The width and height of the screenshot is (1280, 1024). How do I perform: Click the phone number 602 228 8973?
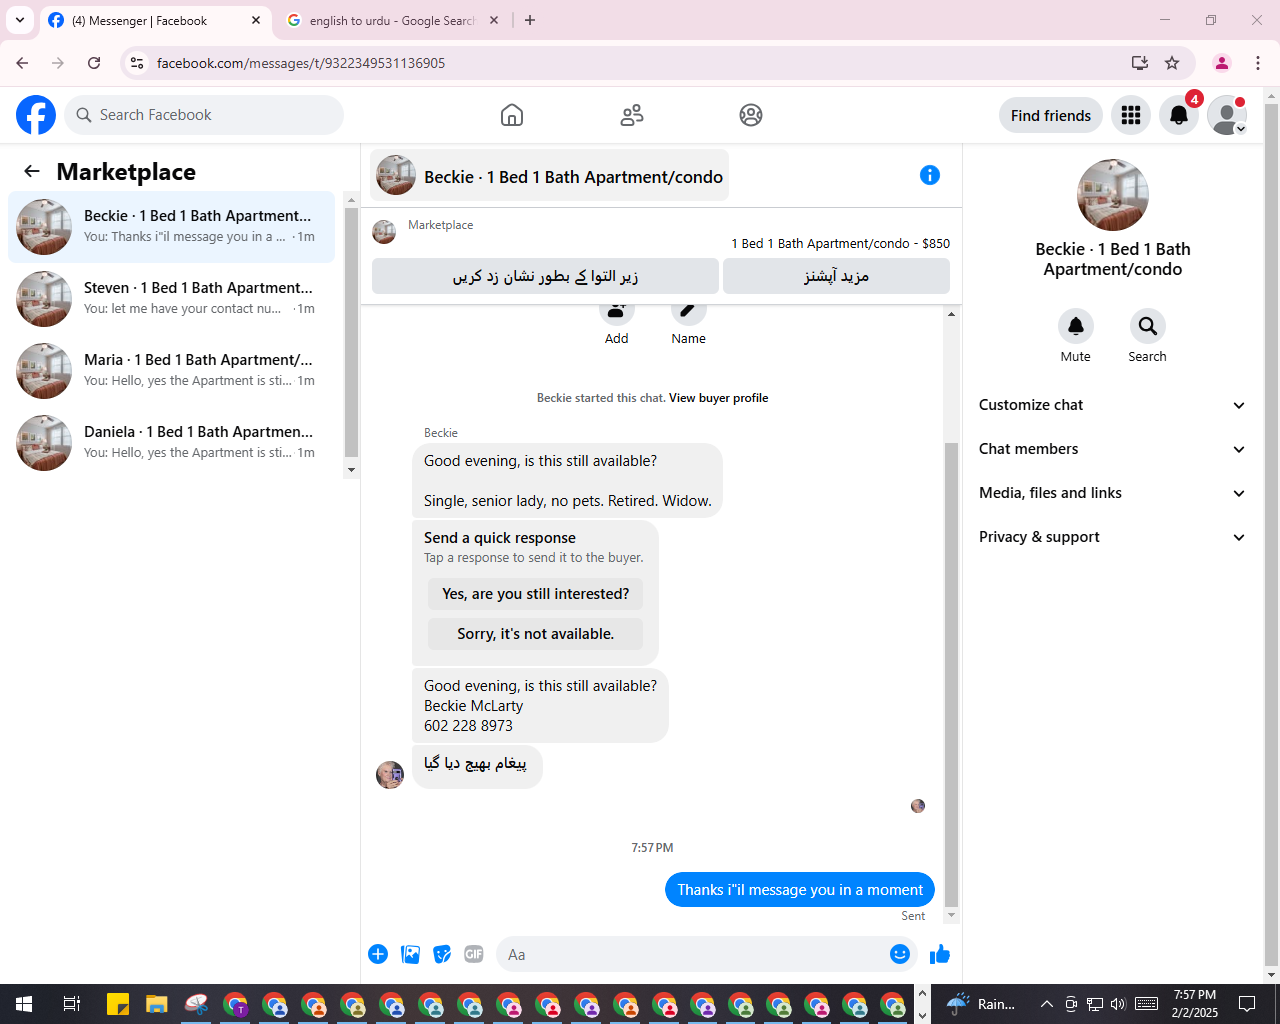[x=468, y=726]
